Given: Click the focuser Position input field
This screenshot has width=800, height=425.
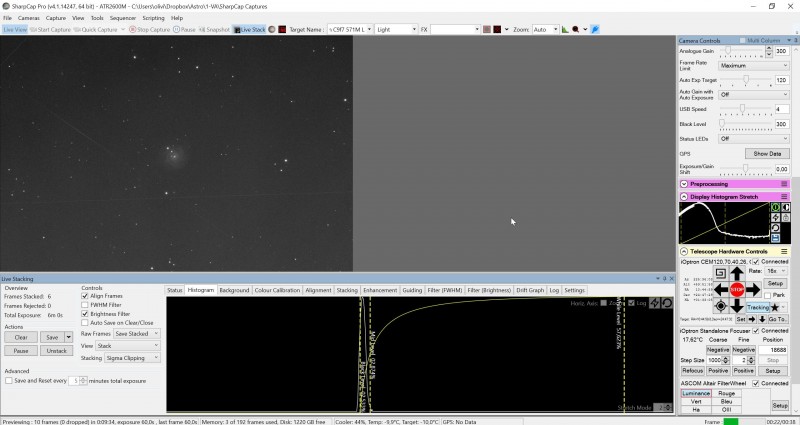Looking at the screenshot, I should point(773,350).
